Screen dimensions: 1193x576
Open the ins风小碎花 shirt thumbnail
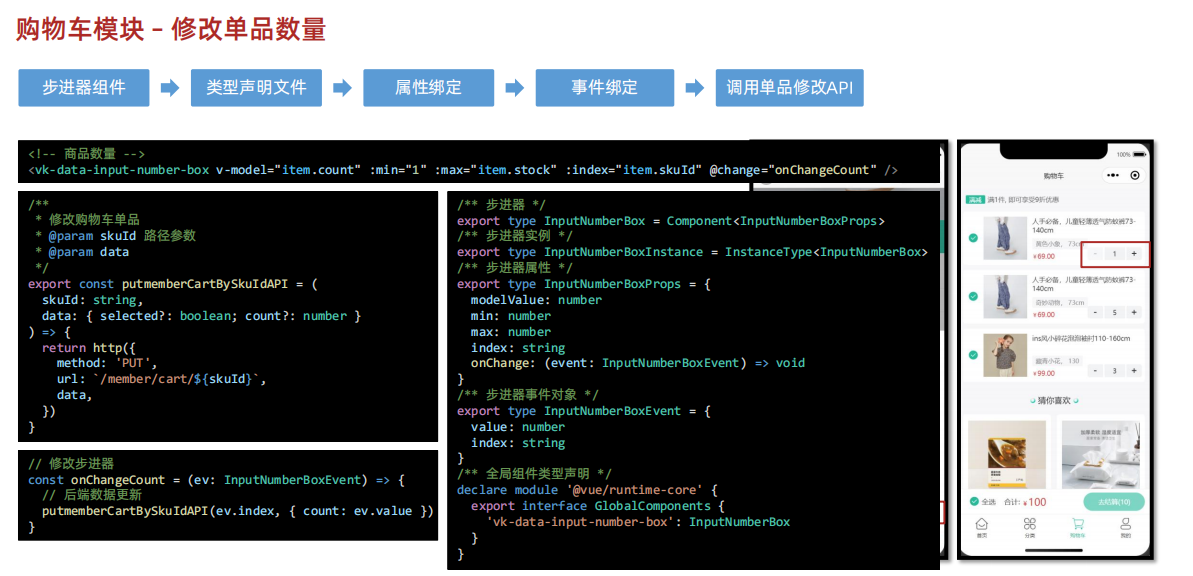point(1004,355)
